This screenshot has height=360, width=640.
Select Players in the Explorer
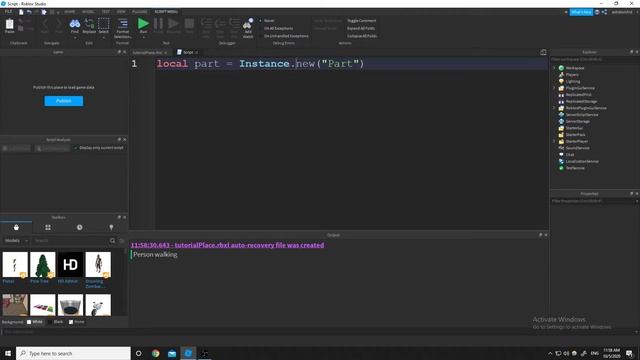click(x=572, y=75)
